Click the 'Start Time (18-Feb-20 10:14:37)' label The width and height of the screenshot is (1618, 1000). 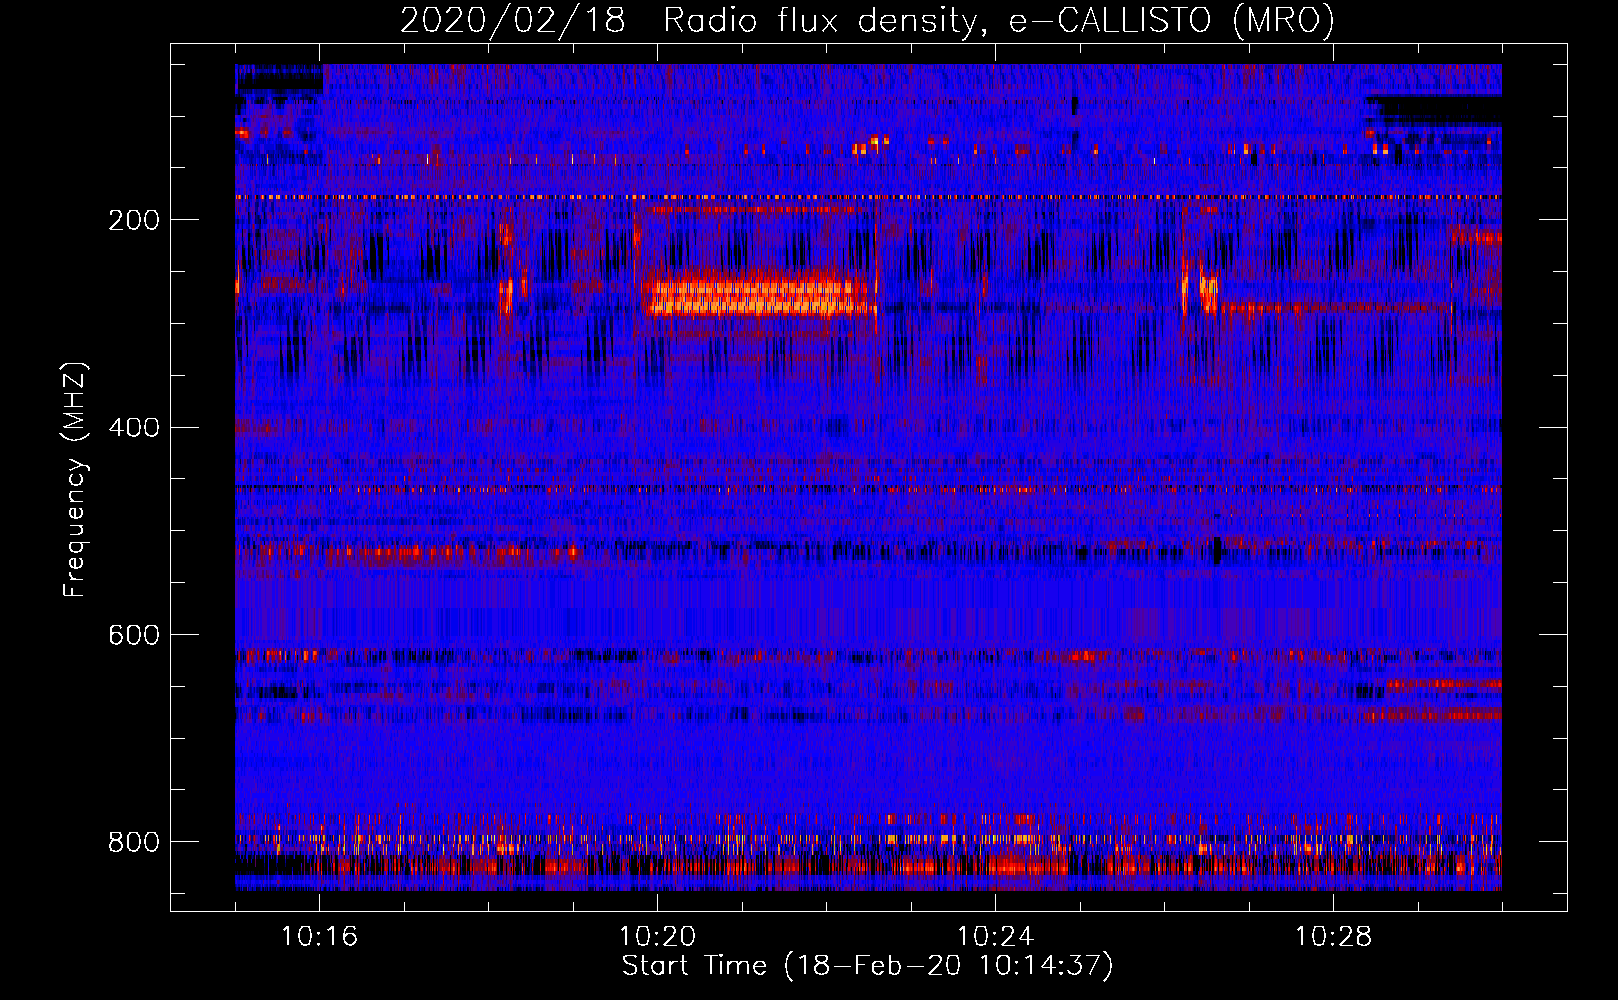tap(867, 966)
